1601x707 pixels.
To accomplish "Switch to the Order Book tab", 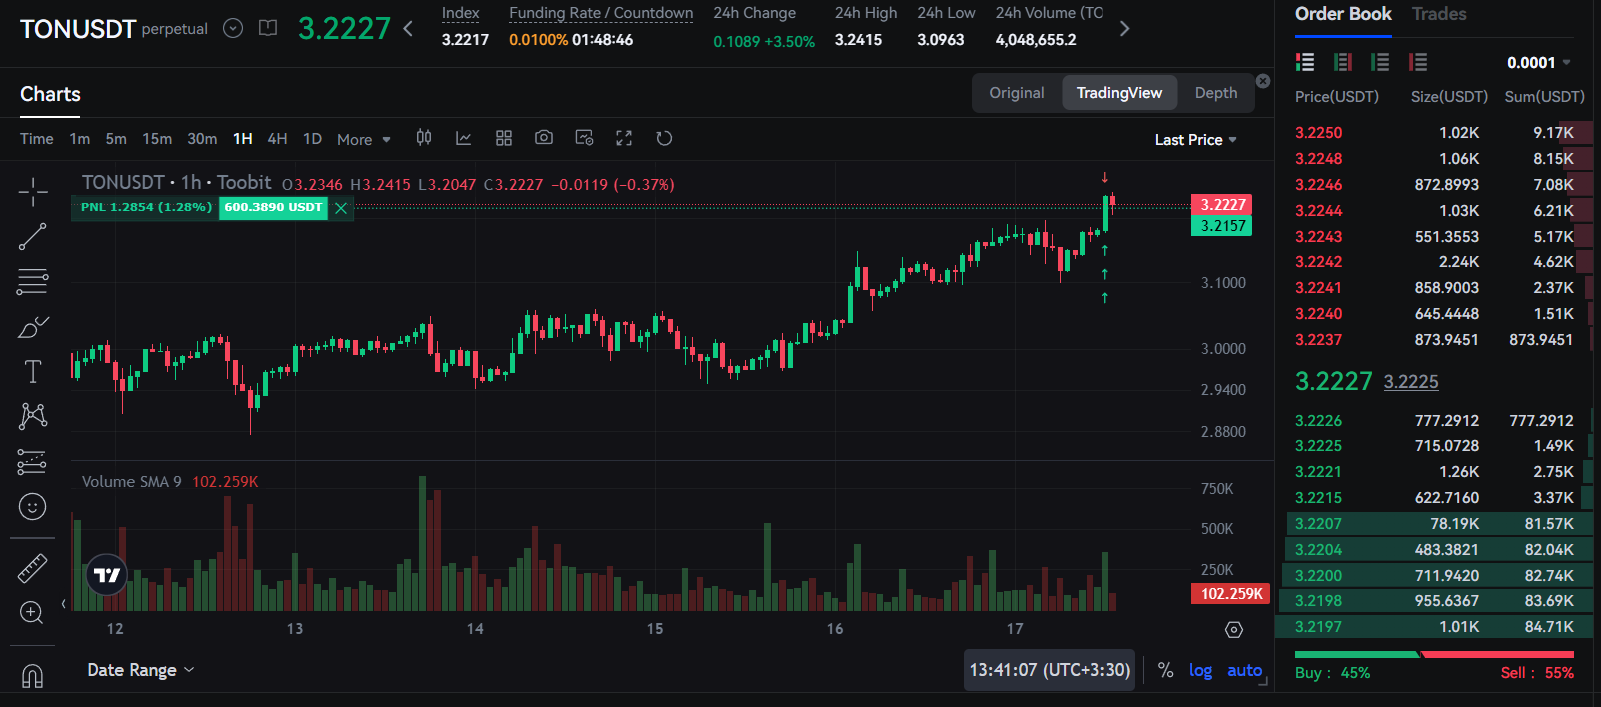I will click(x=1343, y=14).
